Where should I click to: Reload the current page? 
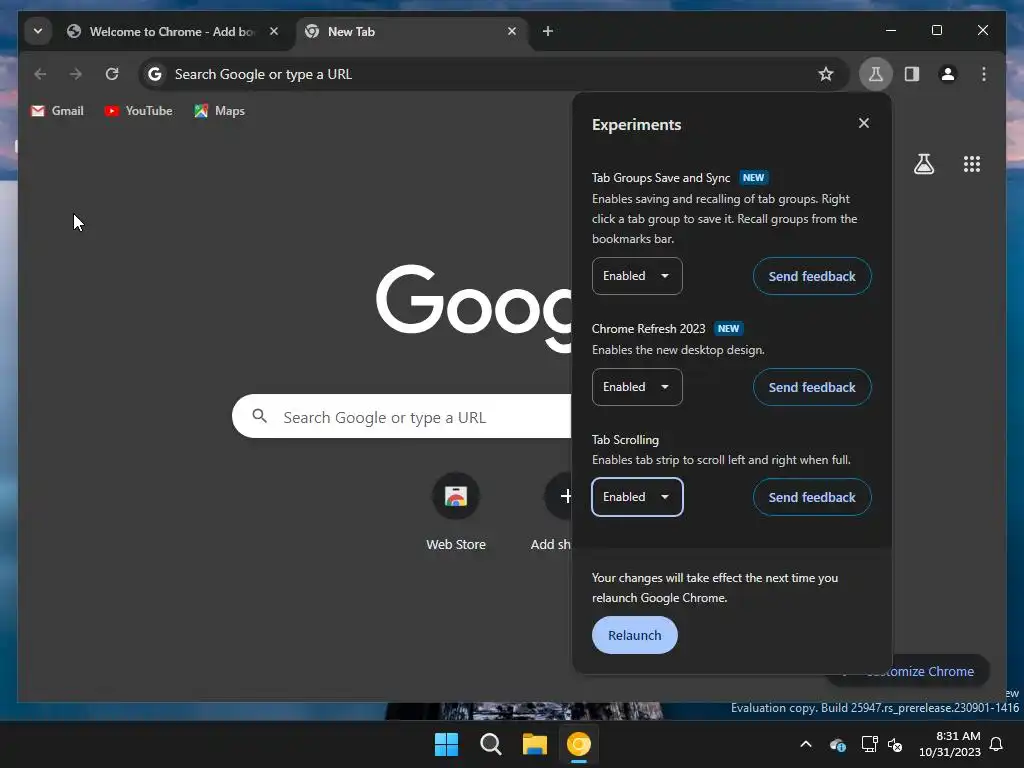click(x=112, y=74)
